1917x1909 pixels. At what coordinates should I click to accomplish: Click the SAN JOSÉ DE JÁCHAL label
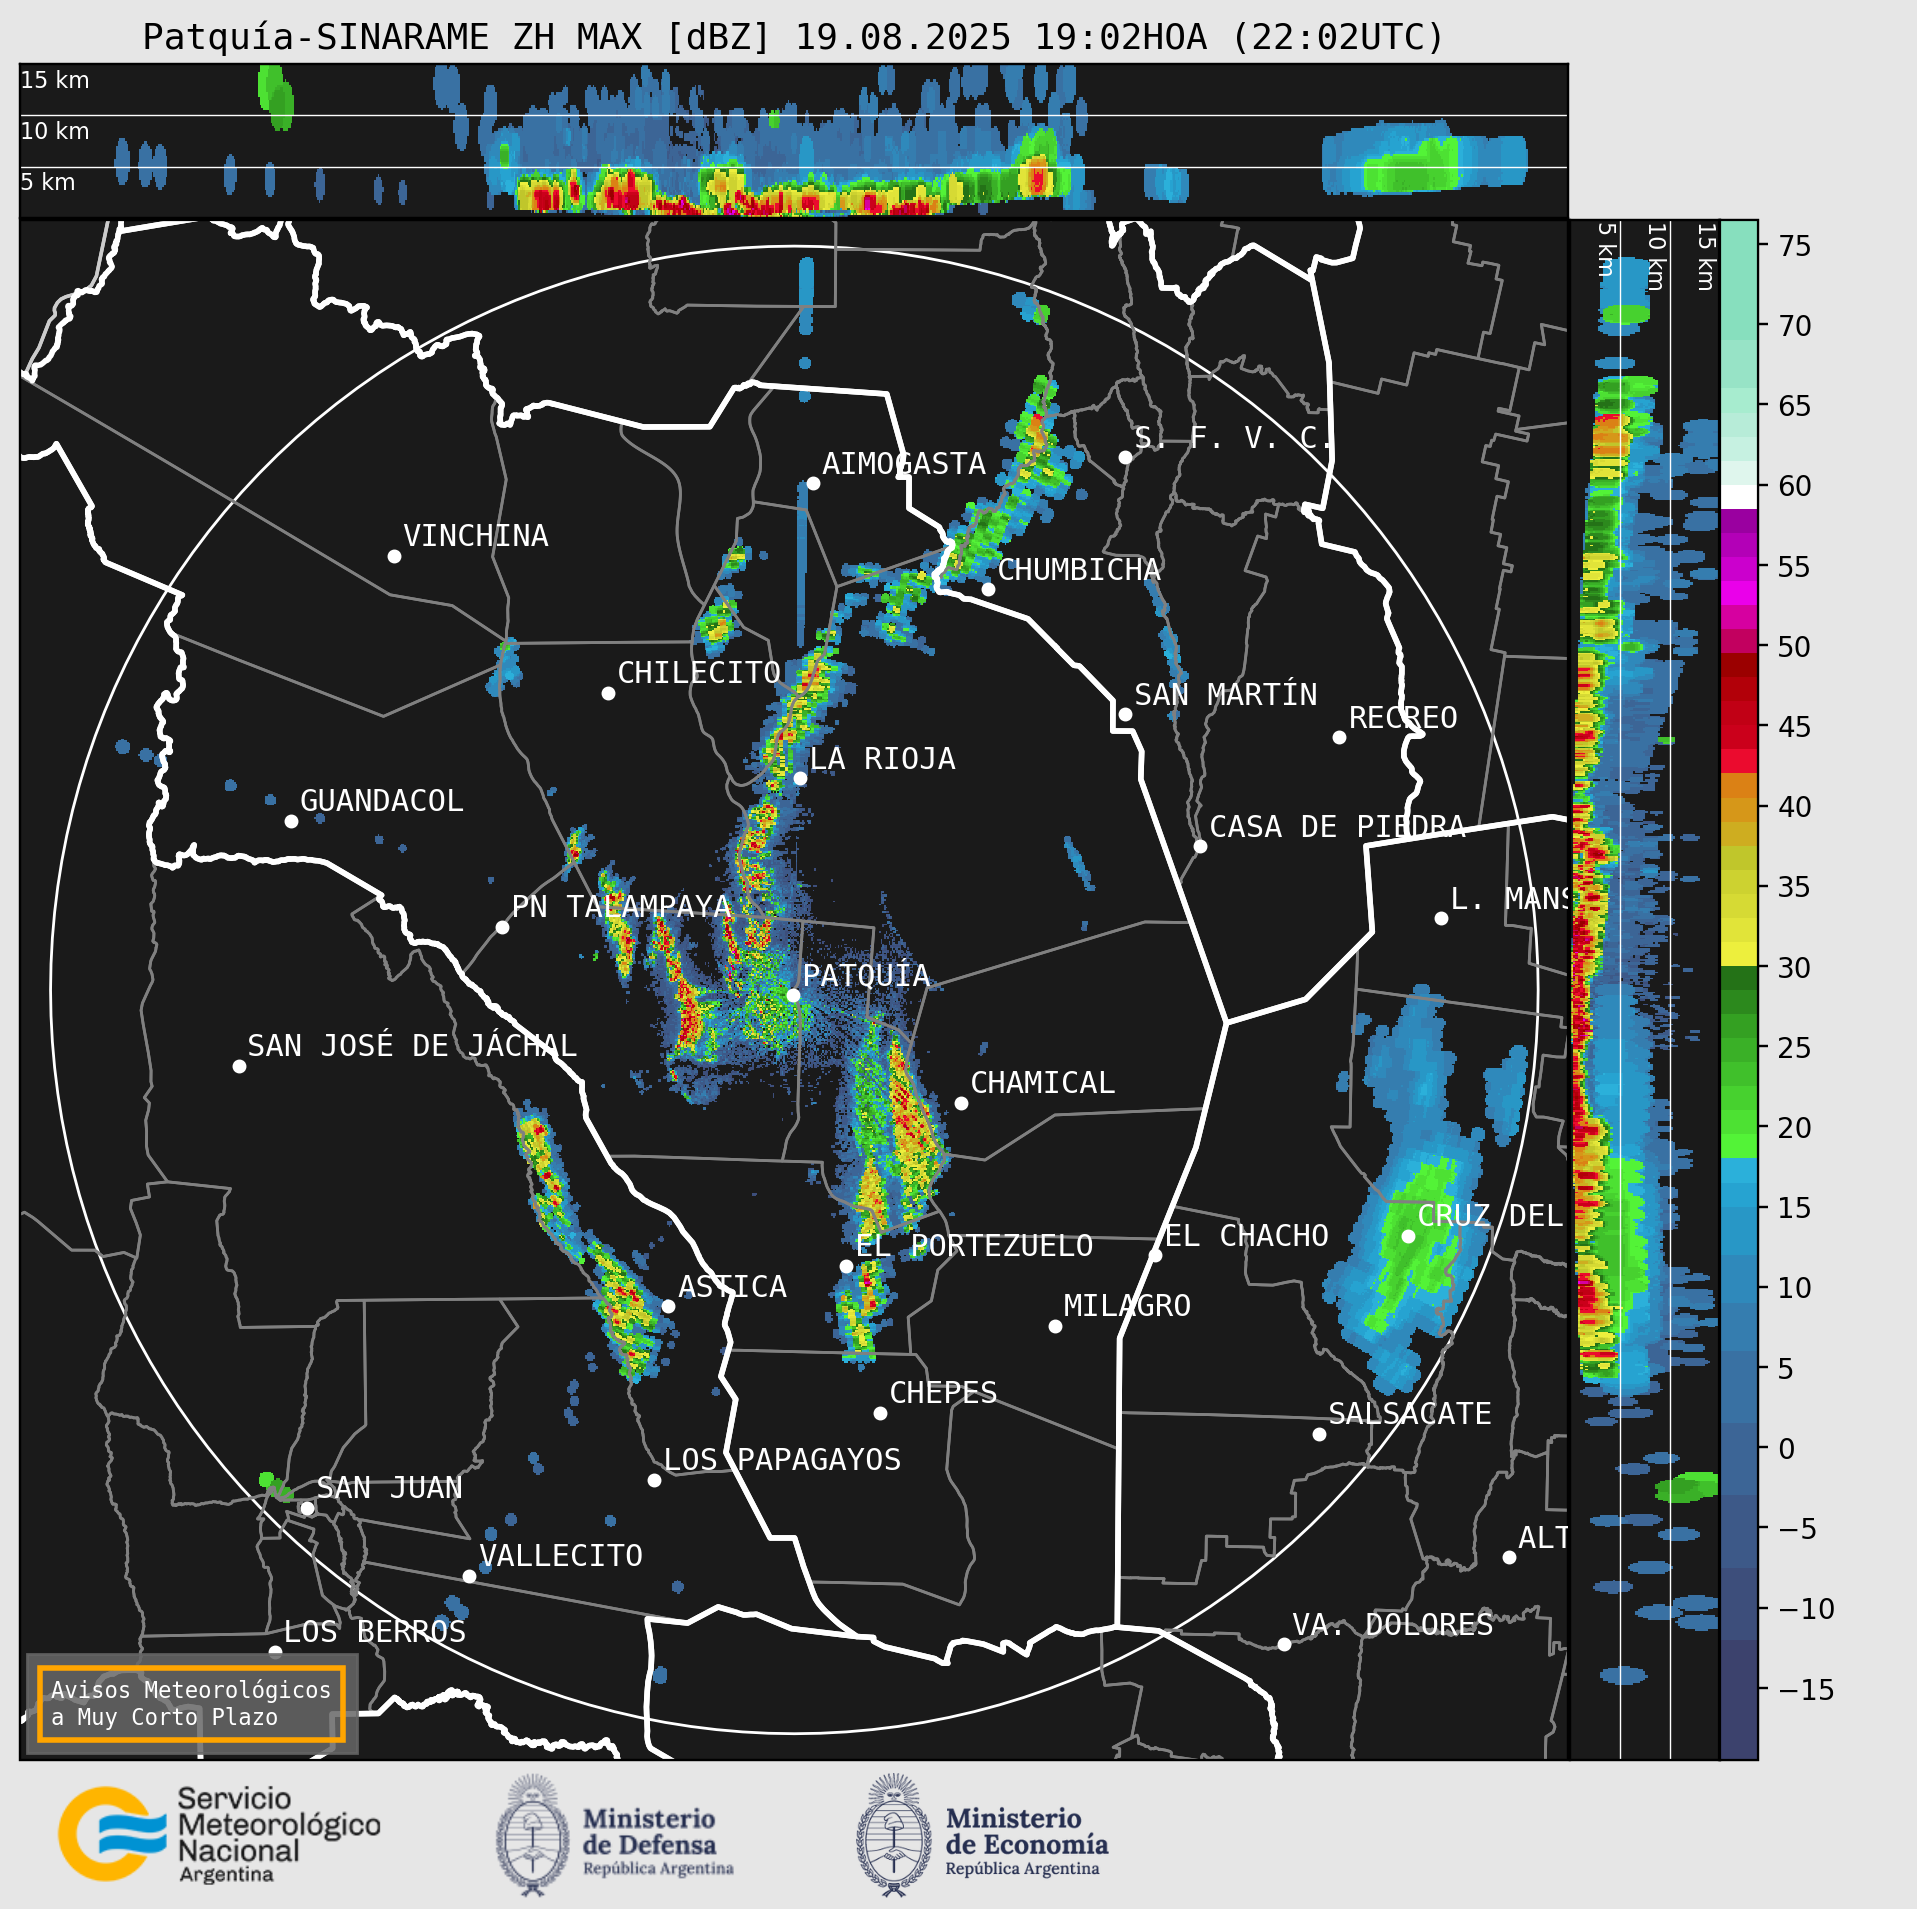click(412, 1045)
